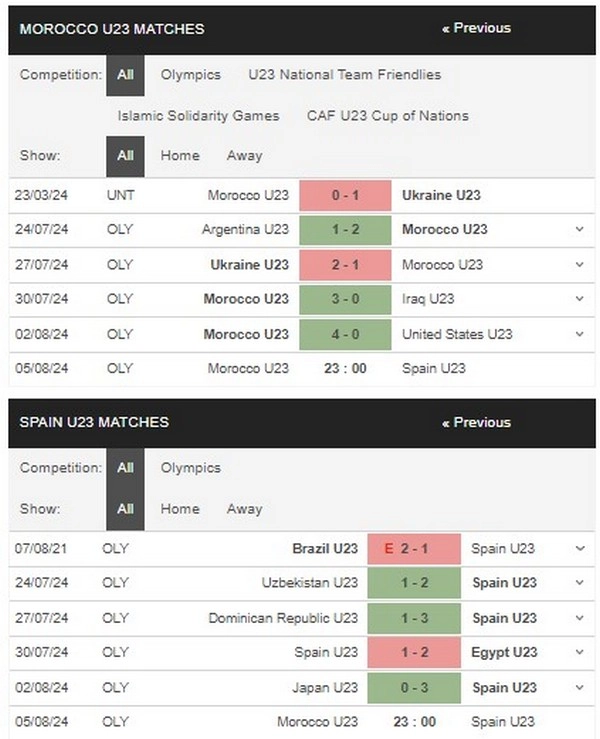Expand Morocco U23 vs United States U23 chevron

[579, 334]
